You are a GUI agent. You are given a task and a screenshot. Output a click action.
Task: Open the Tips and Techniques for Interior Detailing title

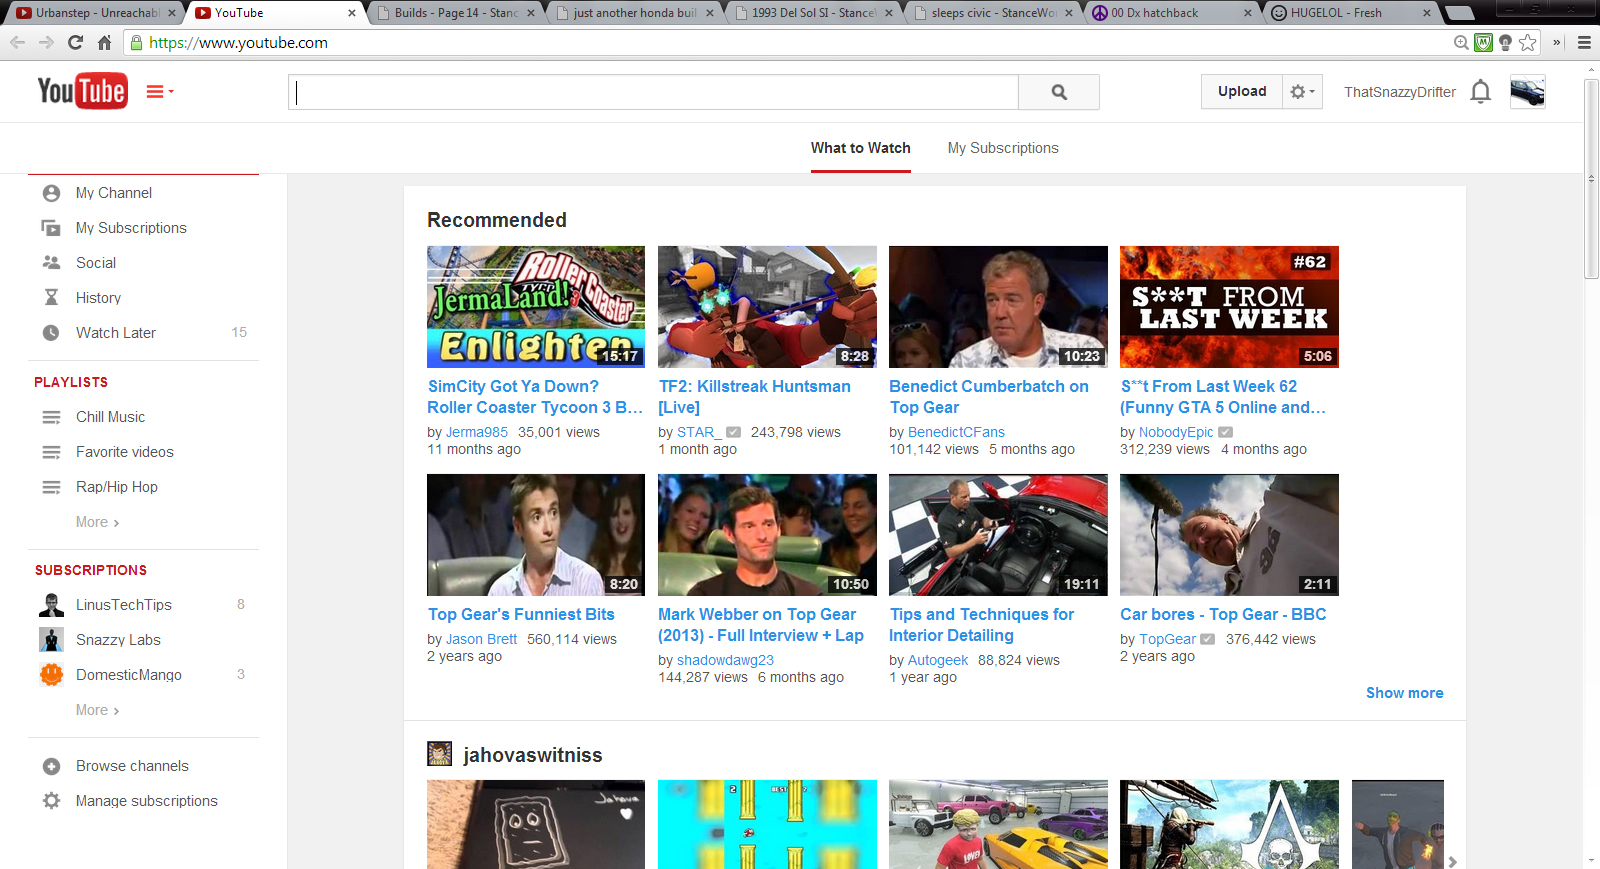[982, 625]
